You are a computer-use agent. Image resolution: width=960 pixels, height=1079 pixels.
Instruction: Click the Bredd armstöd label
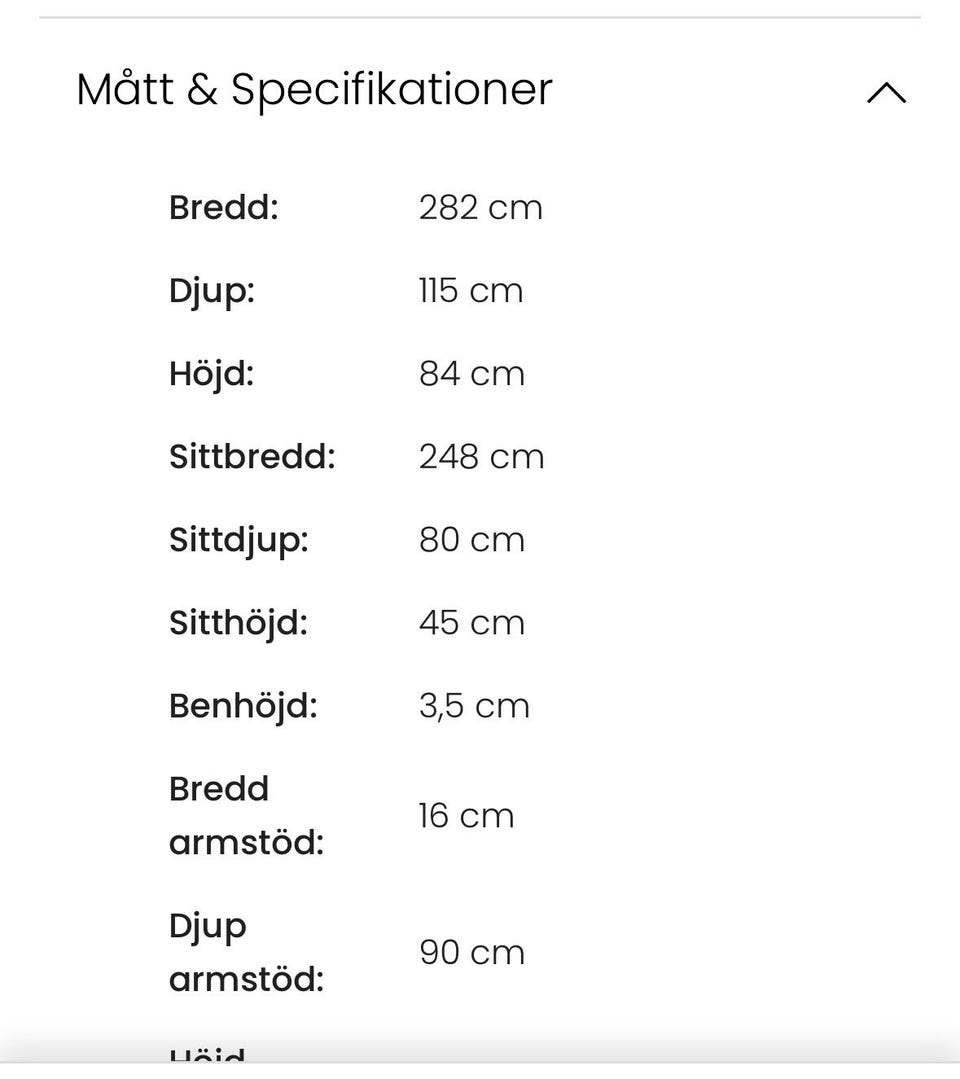[246, 815]
